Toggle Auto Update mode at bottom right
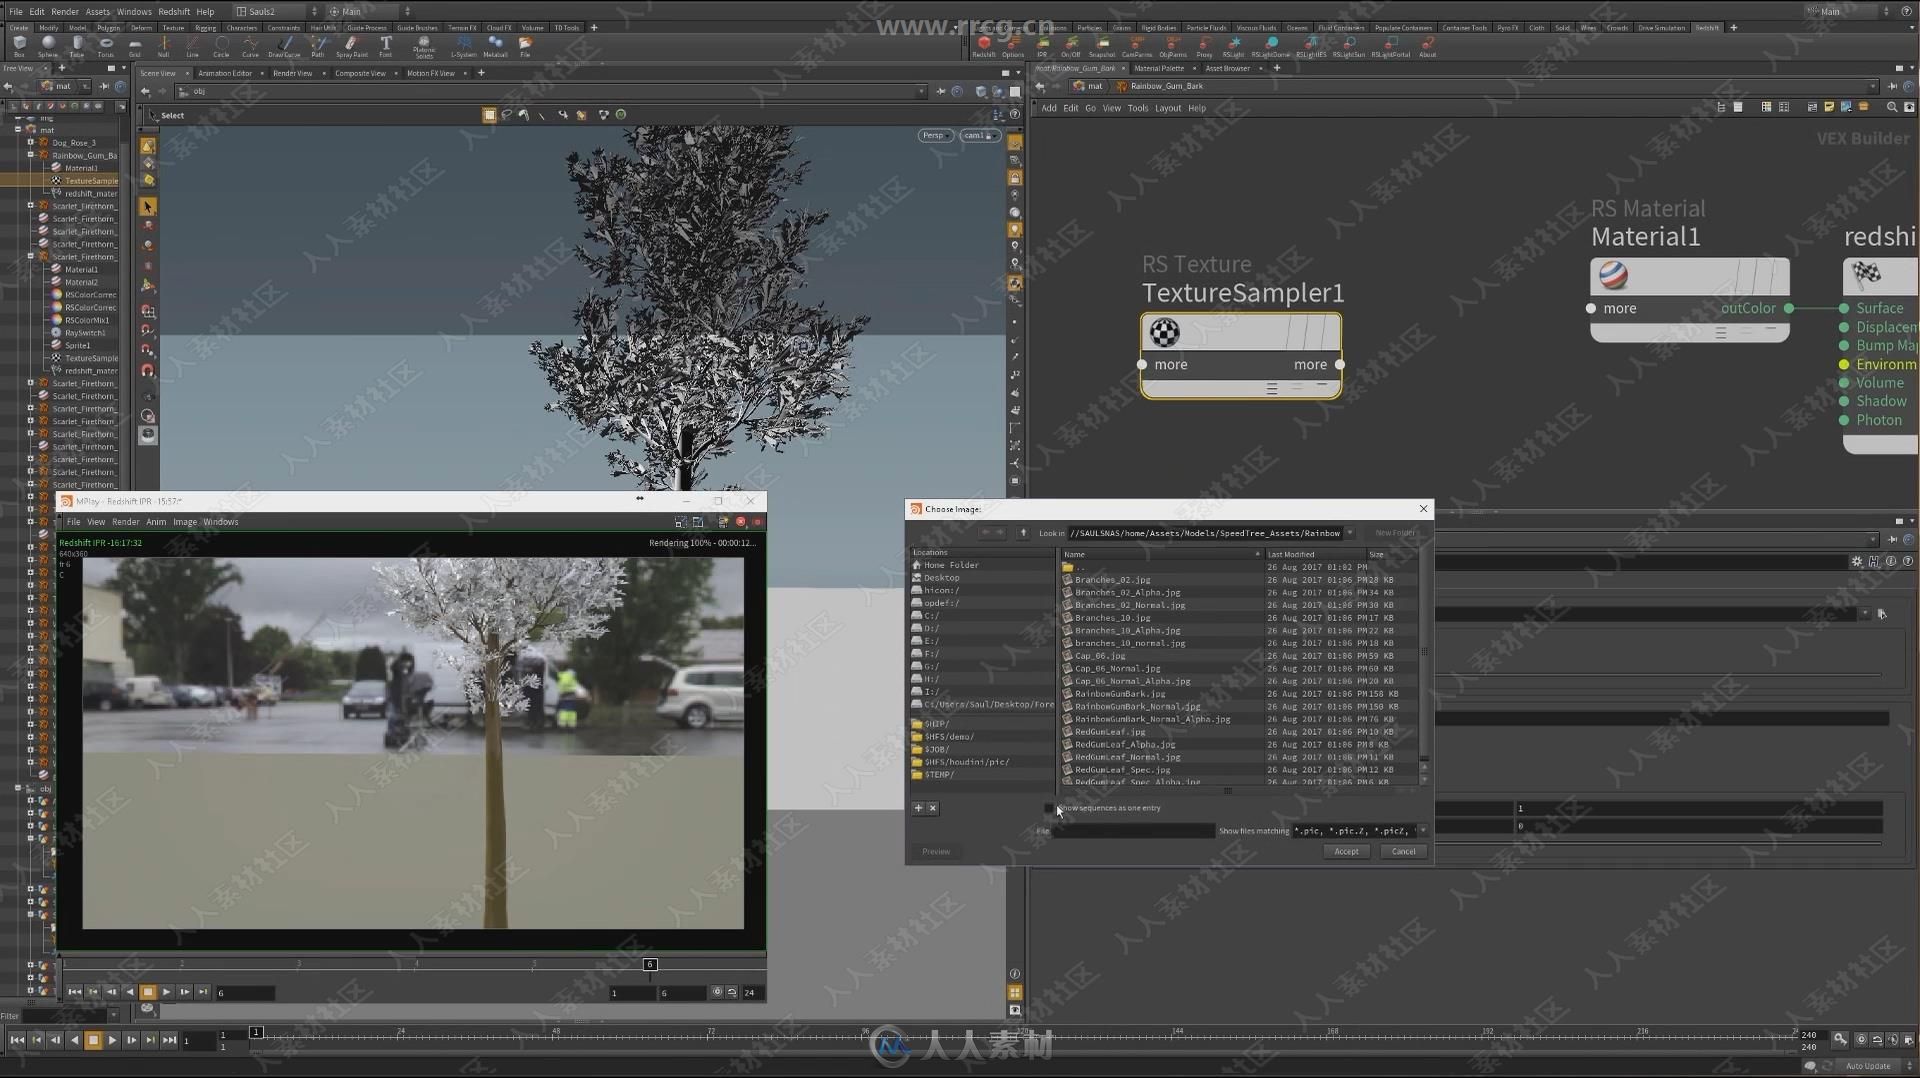Viewport: 1920px width, 1078px height. coord(1868,1066)
